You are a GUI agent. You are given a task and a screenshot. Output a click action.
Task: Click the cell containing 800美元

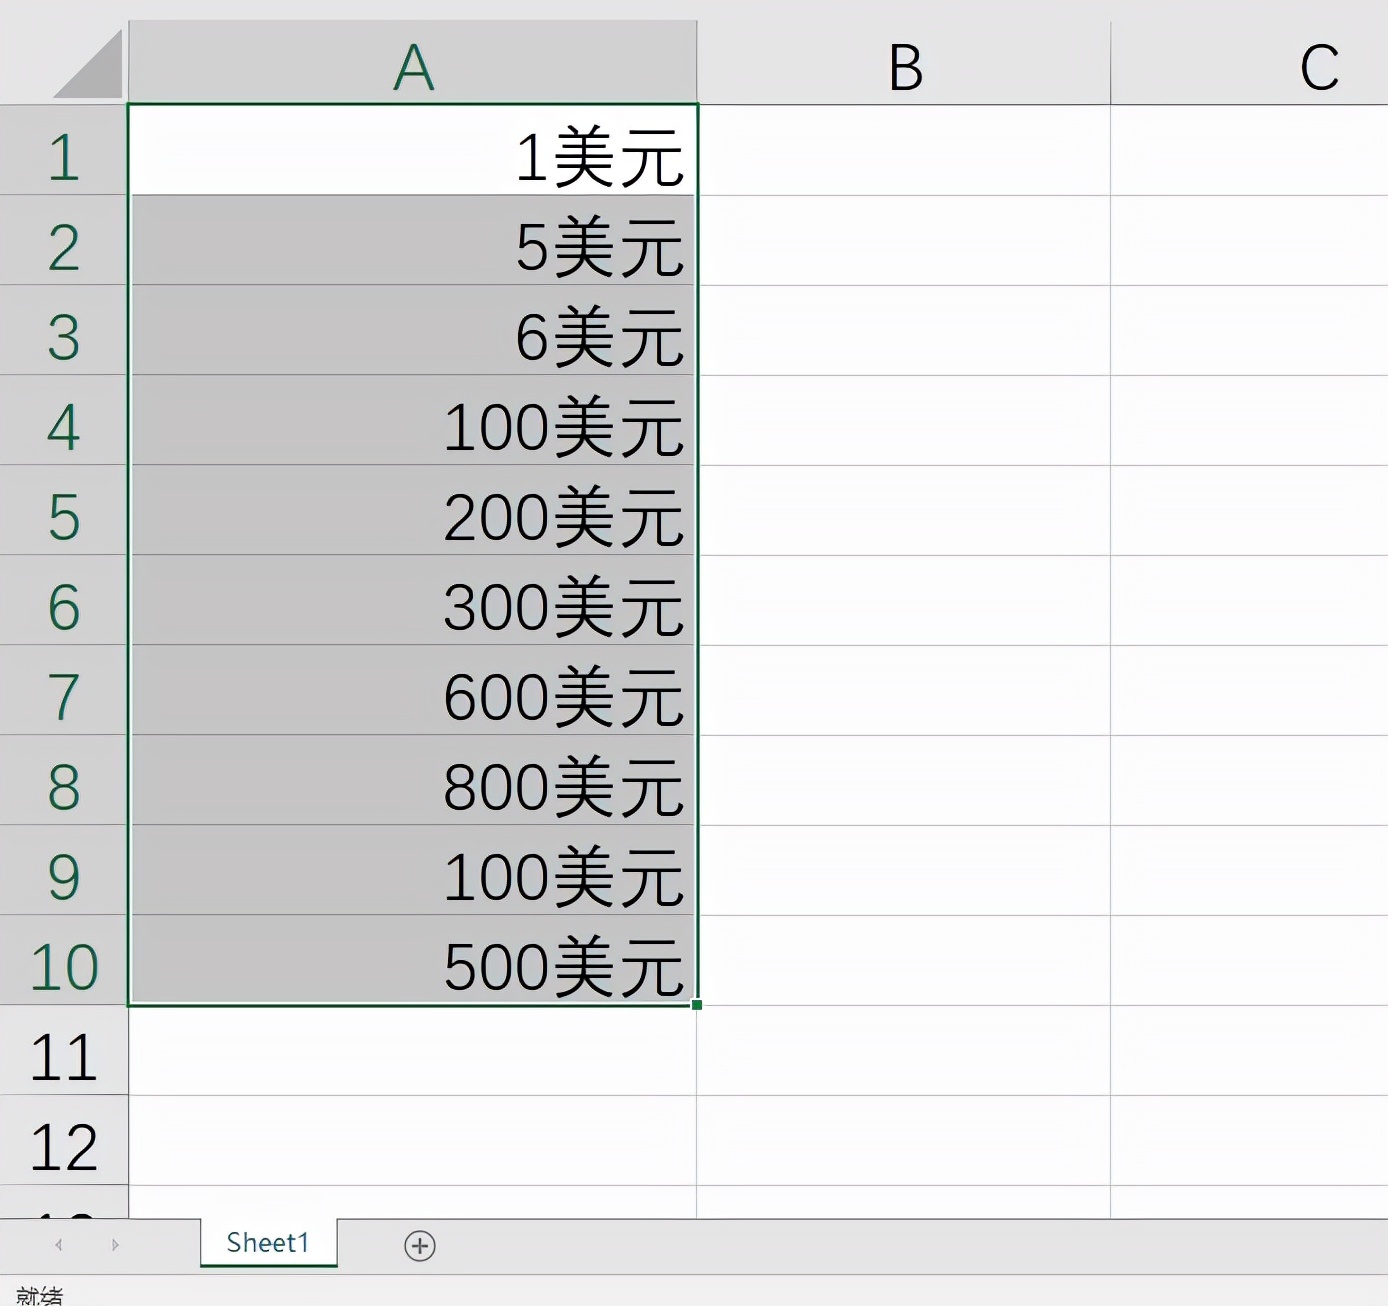click(x=413, y=781)
